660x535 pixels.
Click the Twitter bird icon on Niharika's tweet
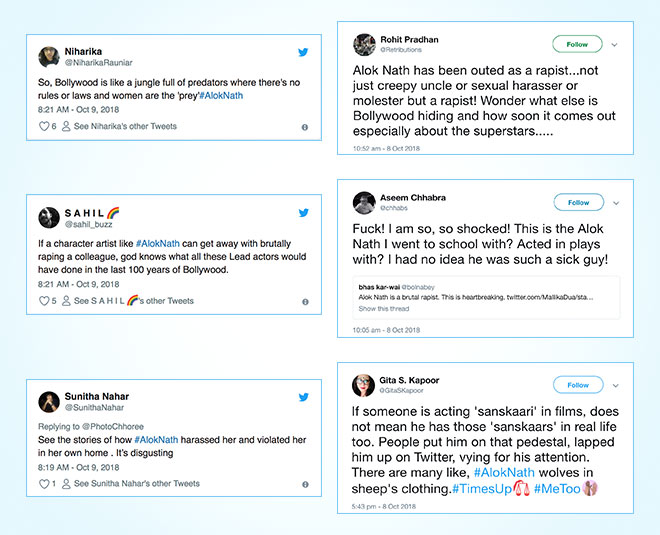tap(303, 51)
